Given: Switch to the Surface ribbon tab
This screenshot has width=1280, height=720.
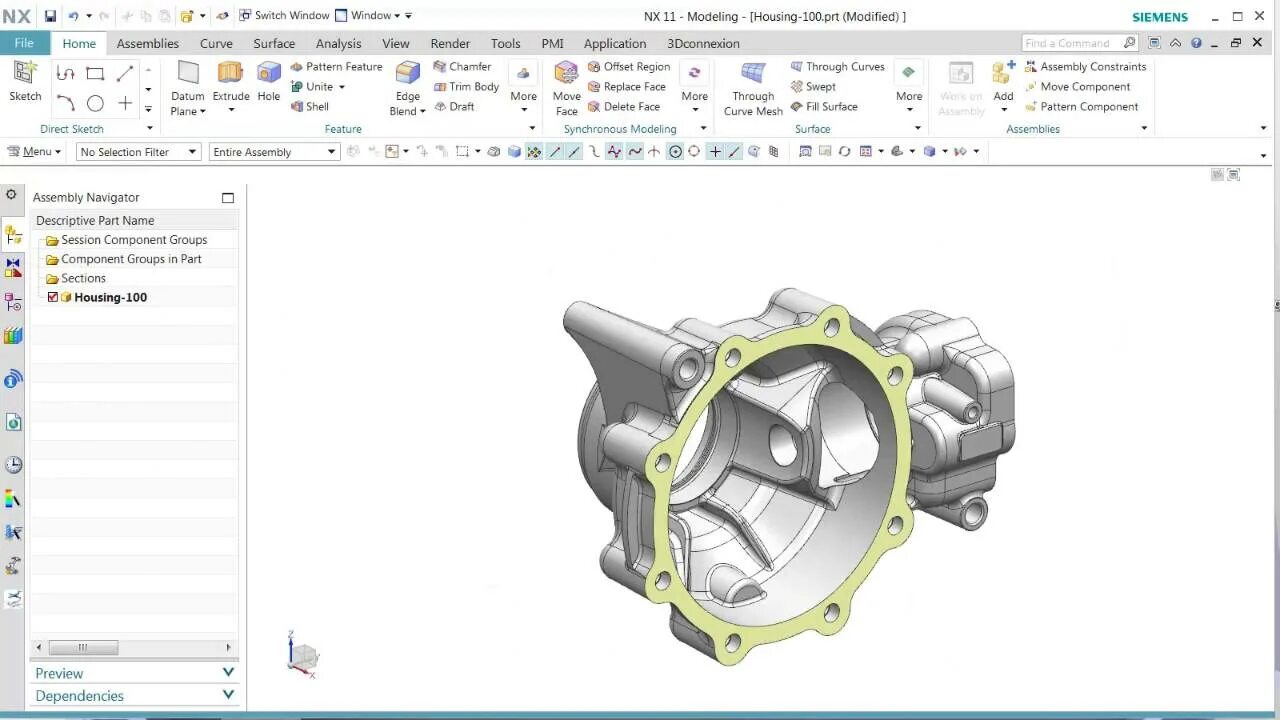Looking at the screenshot, I should [274, 43].
